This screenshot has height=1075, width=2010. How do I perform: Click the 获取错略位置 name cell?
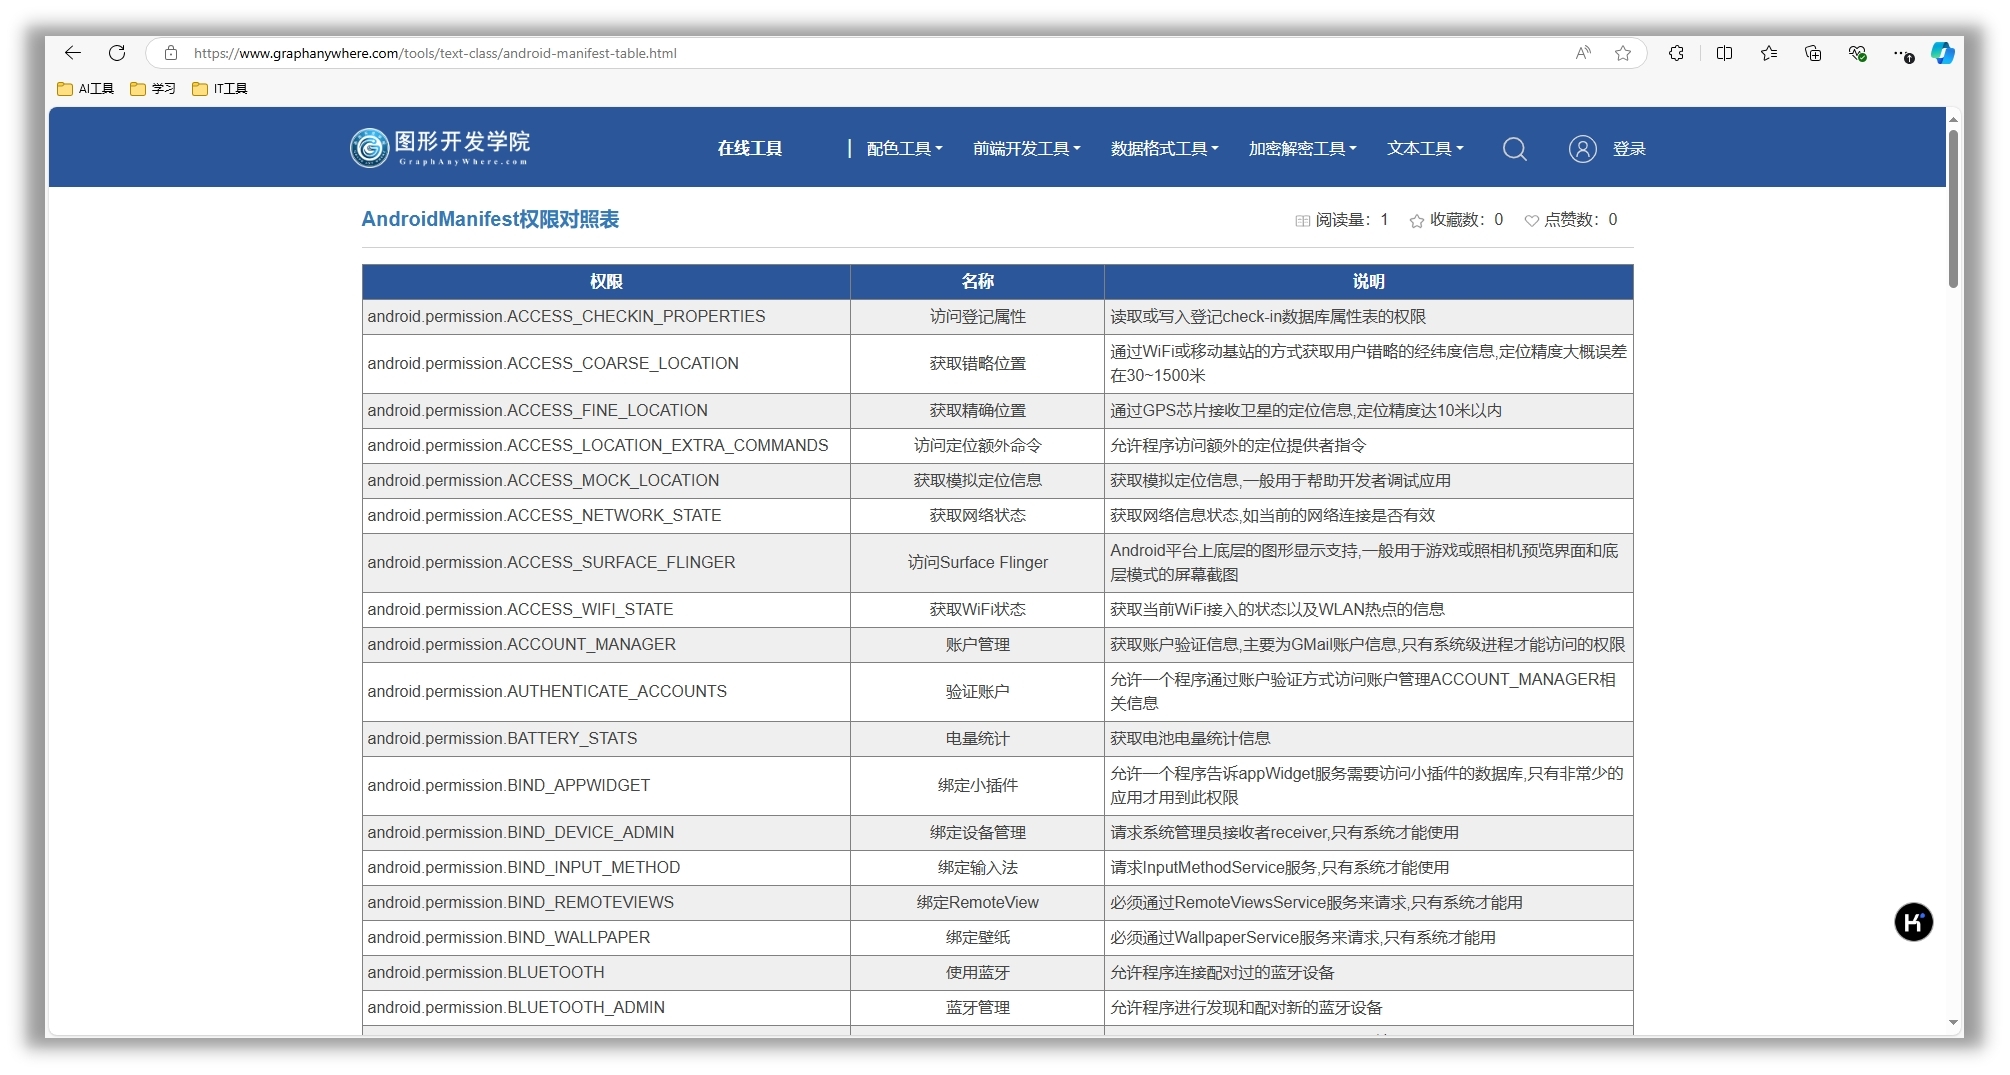(977, 364)
